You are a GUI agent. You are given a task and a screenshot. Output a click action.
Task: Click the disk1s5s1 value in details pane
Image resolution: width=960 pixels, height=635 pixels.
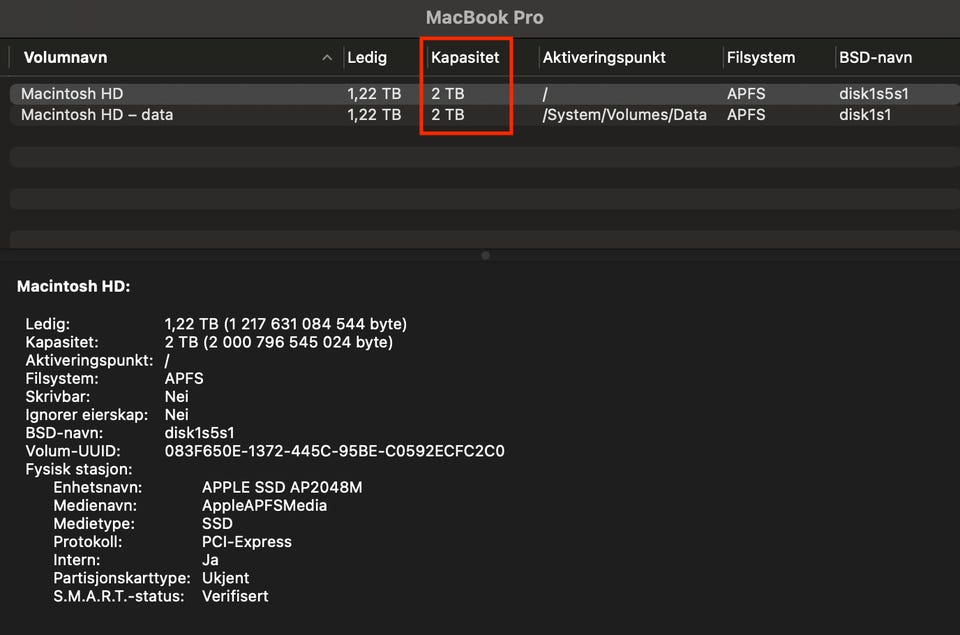(x=200, y=433)
